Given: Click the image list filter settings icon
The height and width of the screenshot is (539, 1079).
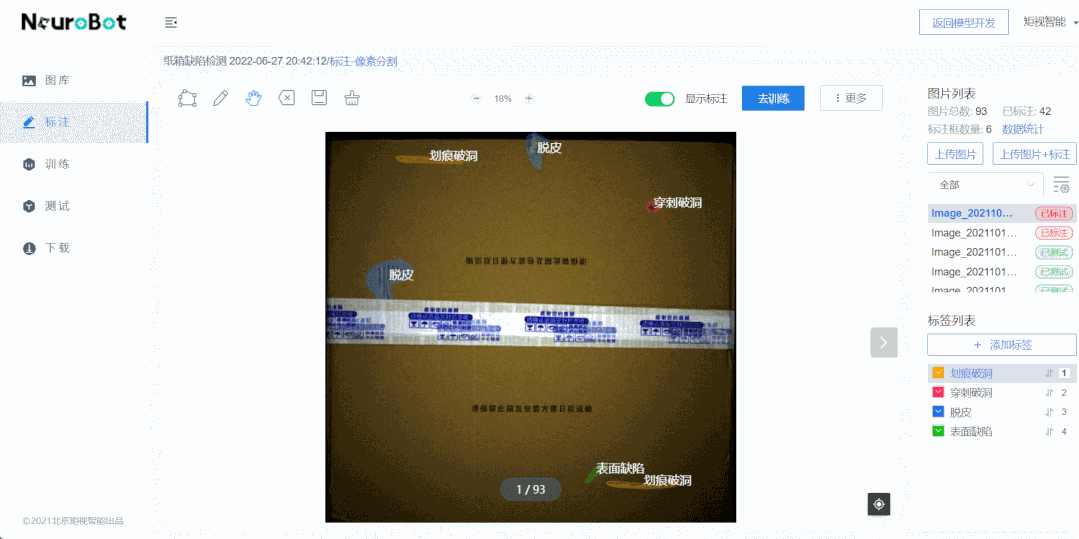Looking at the screenshot, I should (1061, 185).
